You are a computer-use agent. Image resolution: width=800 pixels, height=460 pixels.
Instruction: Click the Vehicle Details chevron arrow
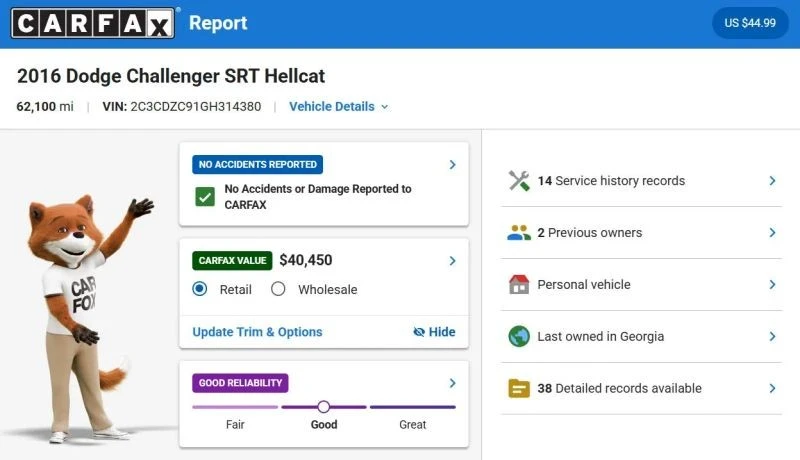point(385,107)
